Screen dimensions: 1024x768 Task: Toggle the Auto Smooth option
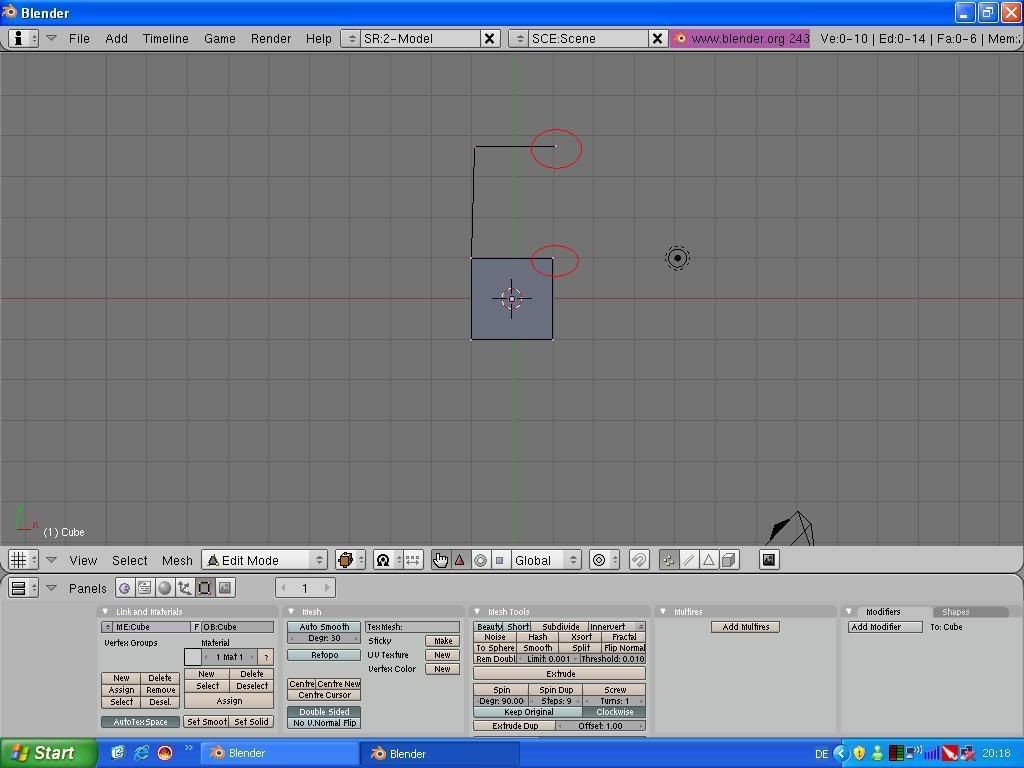click(324, 627)
